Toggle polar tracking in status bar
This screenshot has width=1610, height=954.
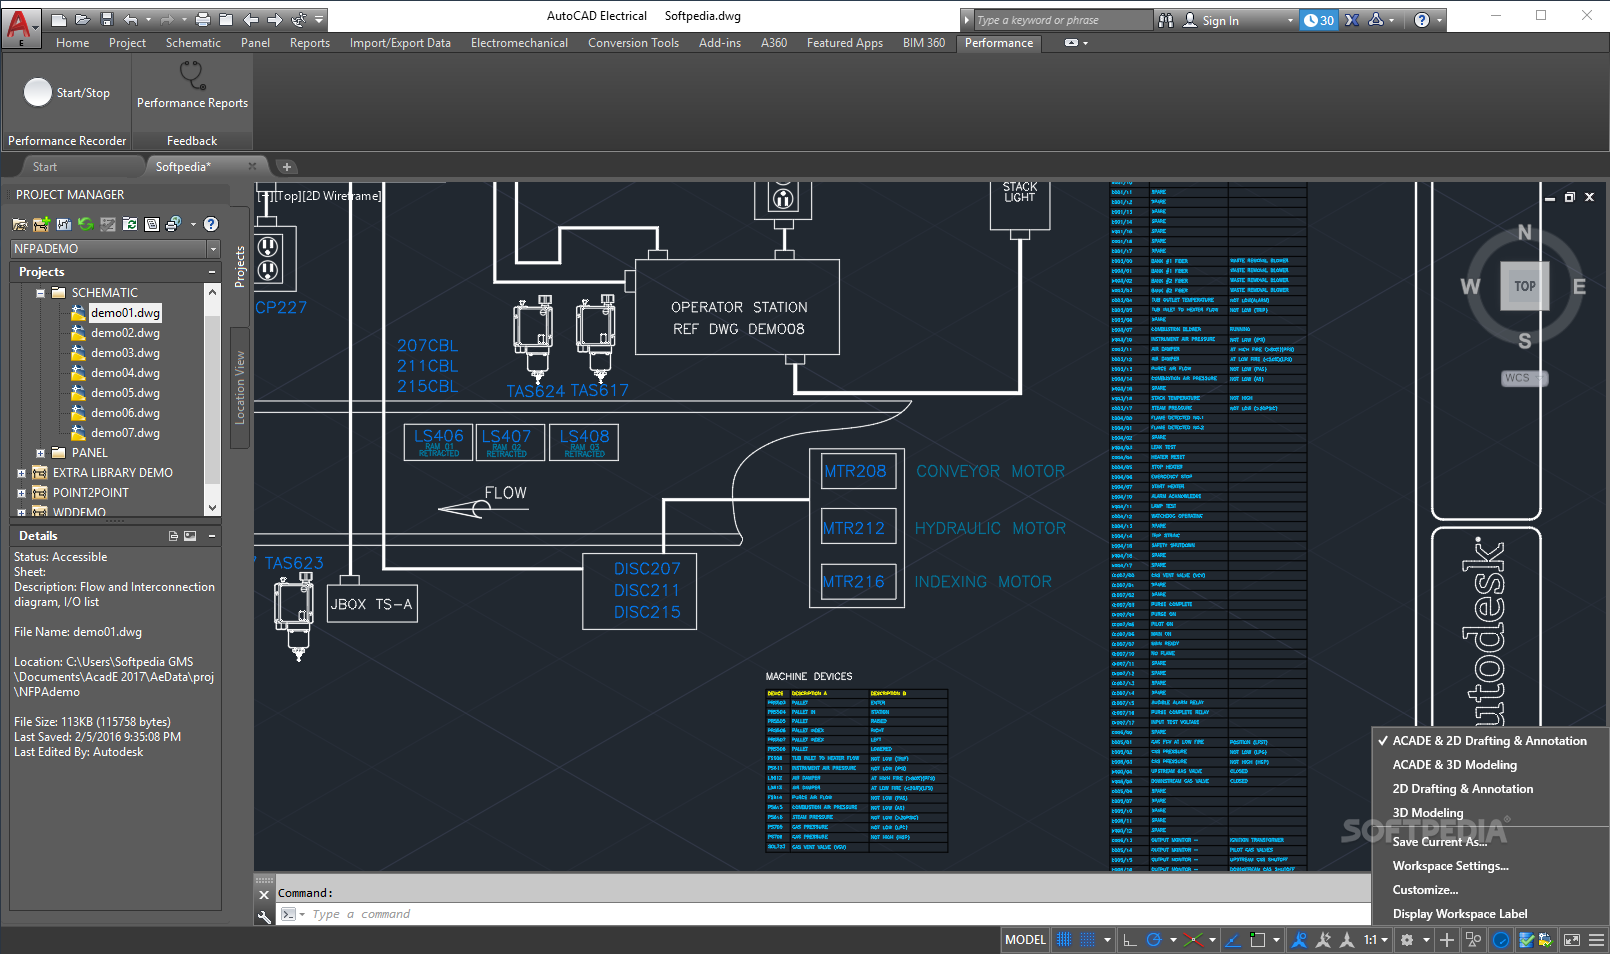coord(1154,940)
